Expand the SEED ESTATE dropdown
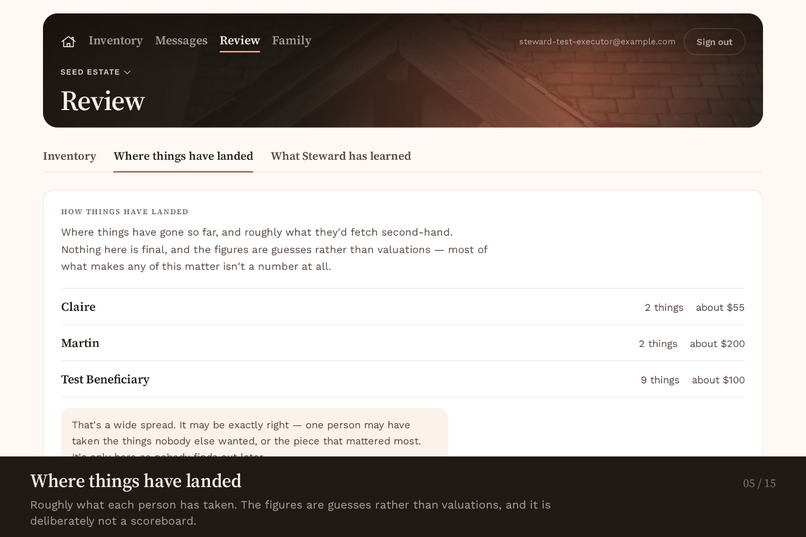806x537 pixels. [x=96, y=72]
